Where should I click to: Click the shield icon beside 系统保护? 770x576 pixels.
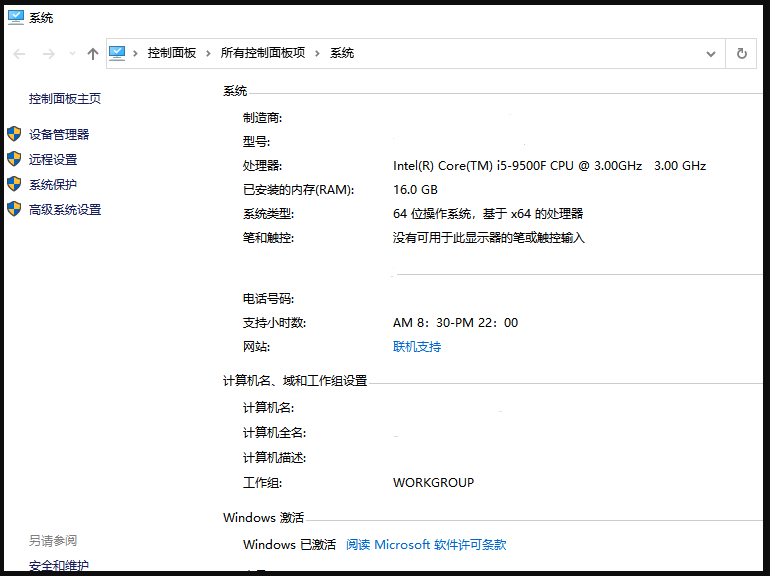(14, 184)
